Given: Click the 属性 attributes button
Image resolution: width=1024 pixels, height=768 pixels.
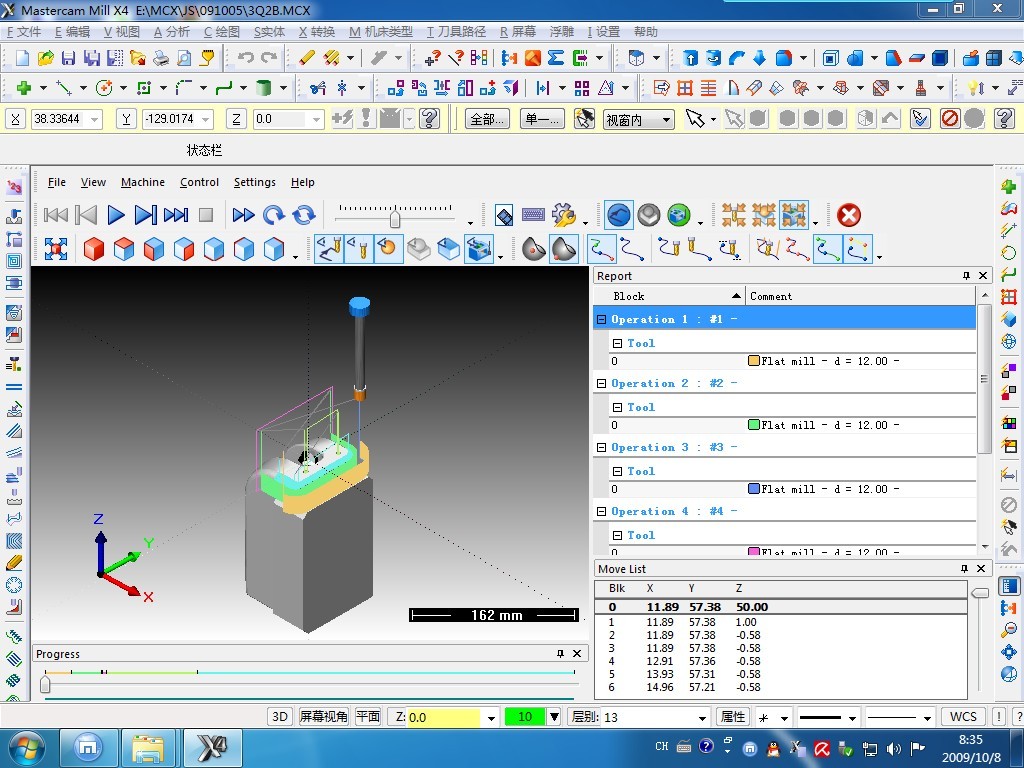Looking at the screenshot, I should pyautogui.click(x=733, y=716).
